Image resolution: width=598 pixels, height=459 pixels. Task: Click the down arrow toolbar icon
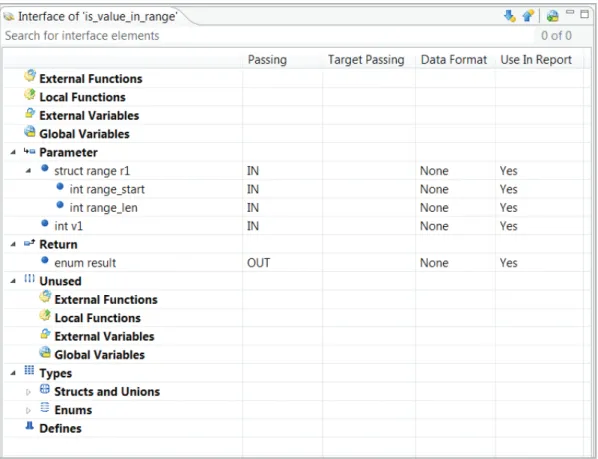pyautogui.click(x=510, y=16)
